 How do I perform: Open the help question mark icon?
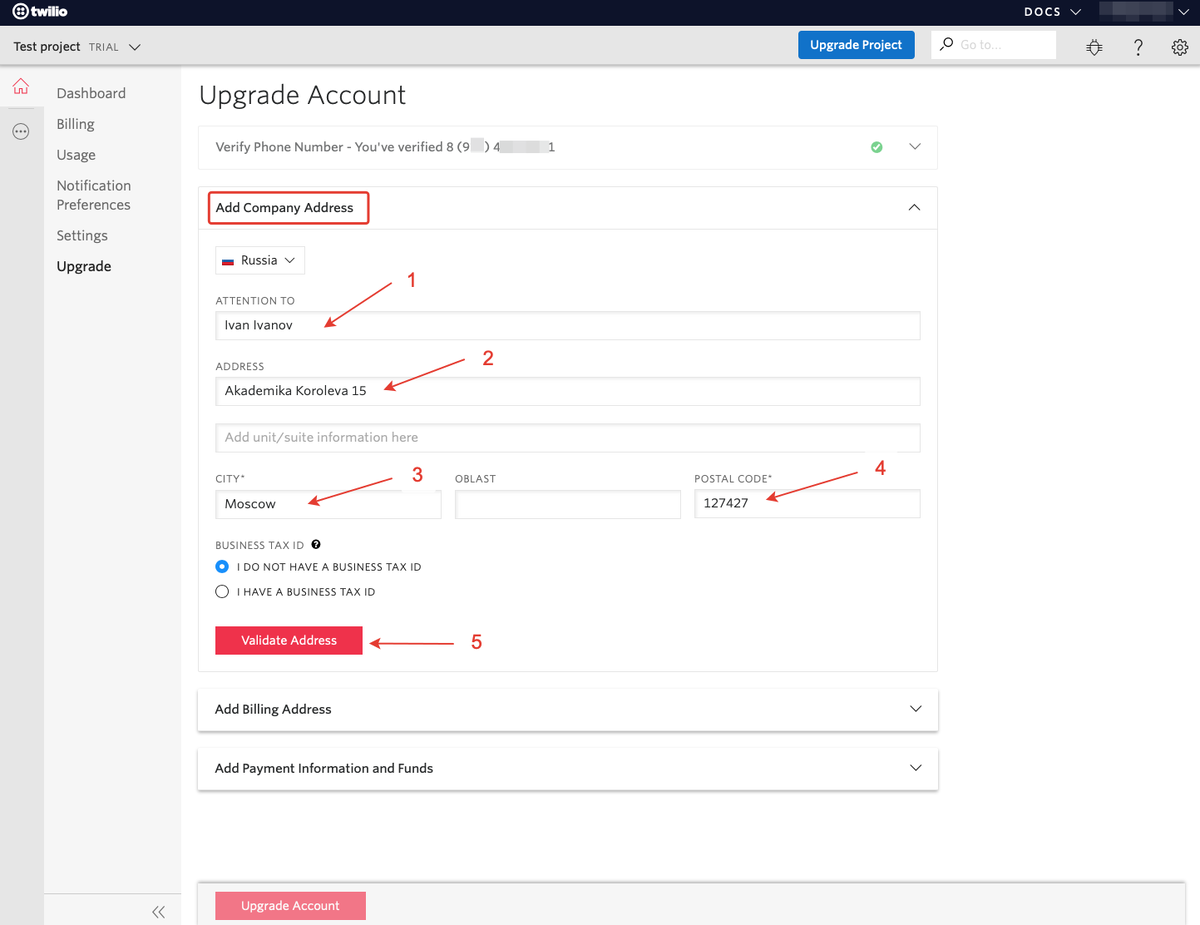[x=1138, y=46]
